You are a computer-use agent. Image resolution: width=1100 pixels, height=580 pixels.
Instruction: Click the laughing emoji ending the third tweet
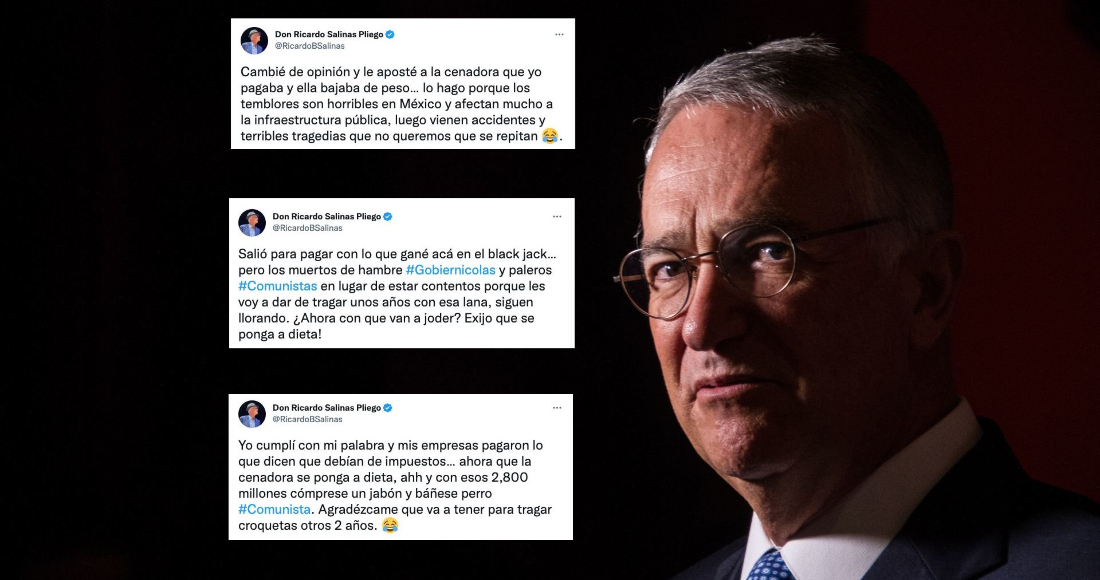click(x=390, y=525)
